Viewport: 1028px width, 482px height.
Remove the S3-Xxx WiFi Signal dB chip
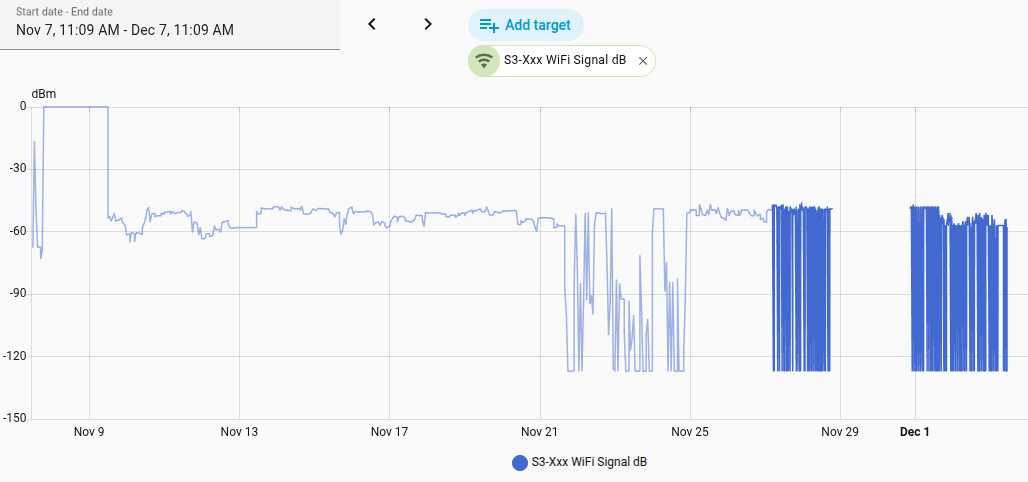click(x=643, y=61)
